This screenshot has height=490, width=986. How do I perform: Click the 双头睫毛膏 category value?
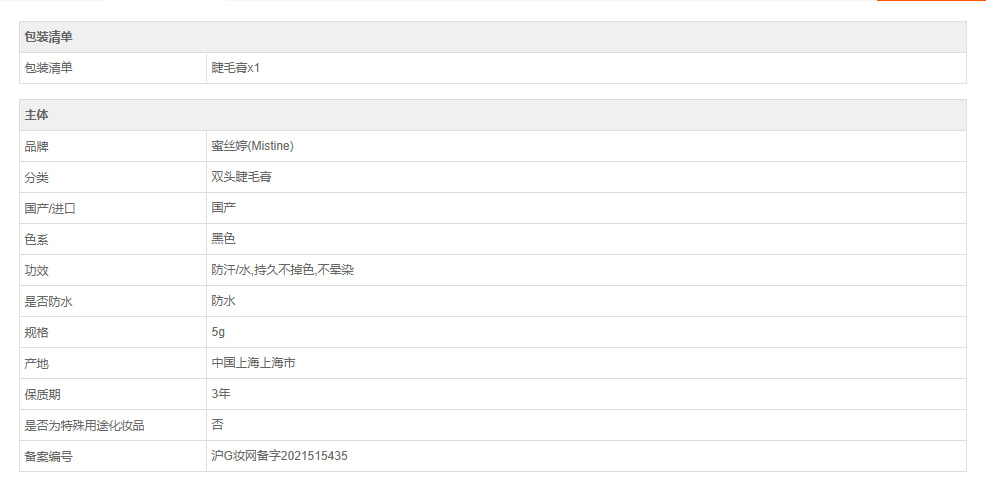point(241,177)
